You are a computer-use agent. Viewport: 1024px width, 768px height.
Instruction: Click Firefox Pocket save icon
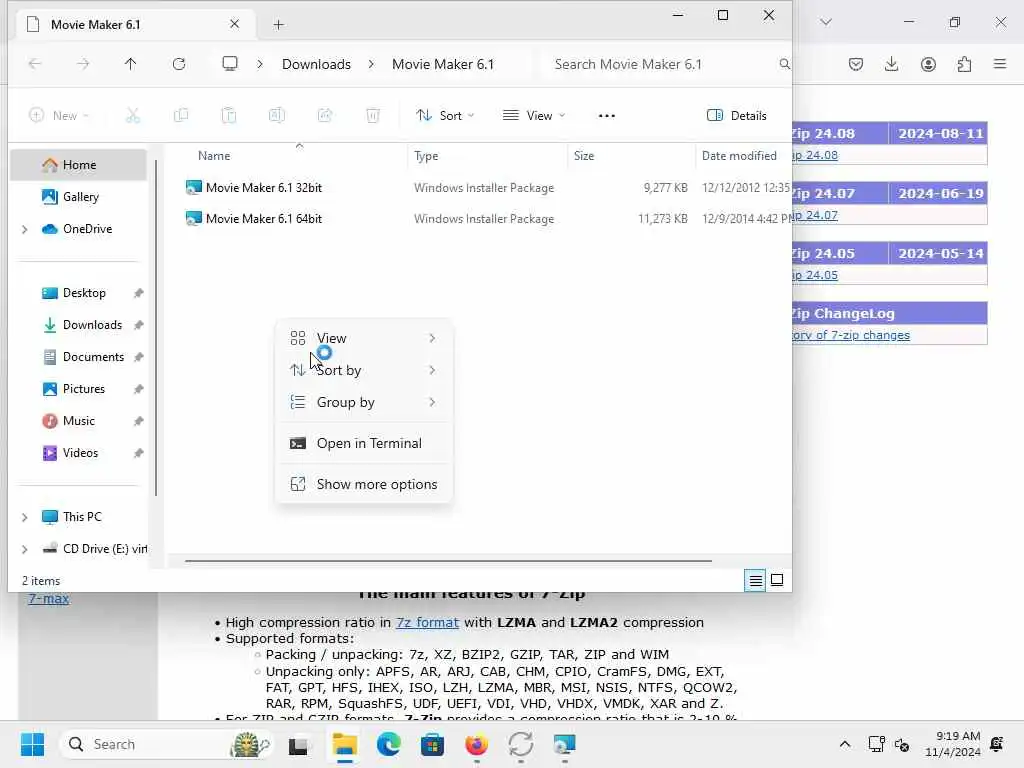coord(856,64)
